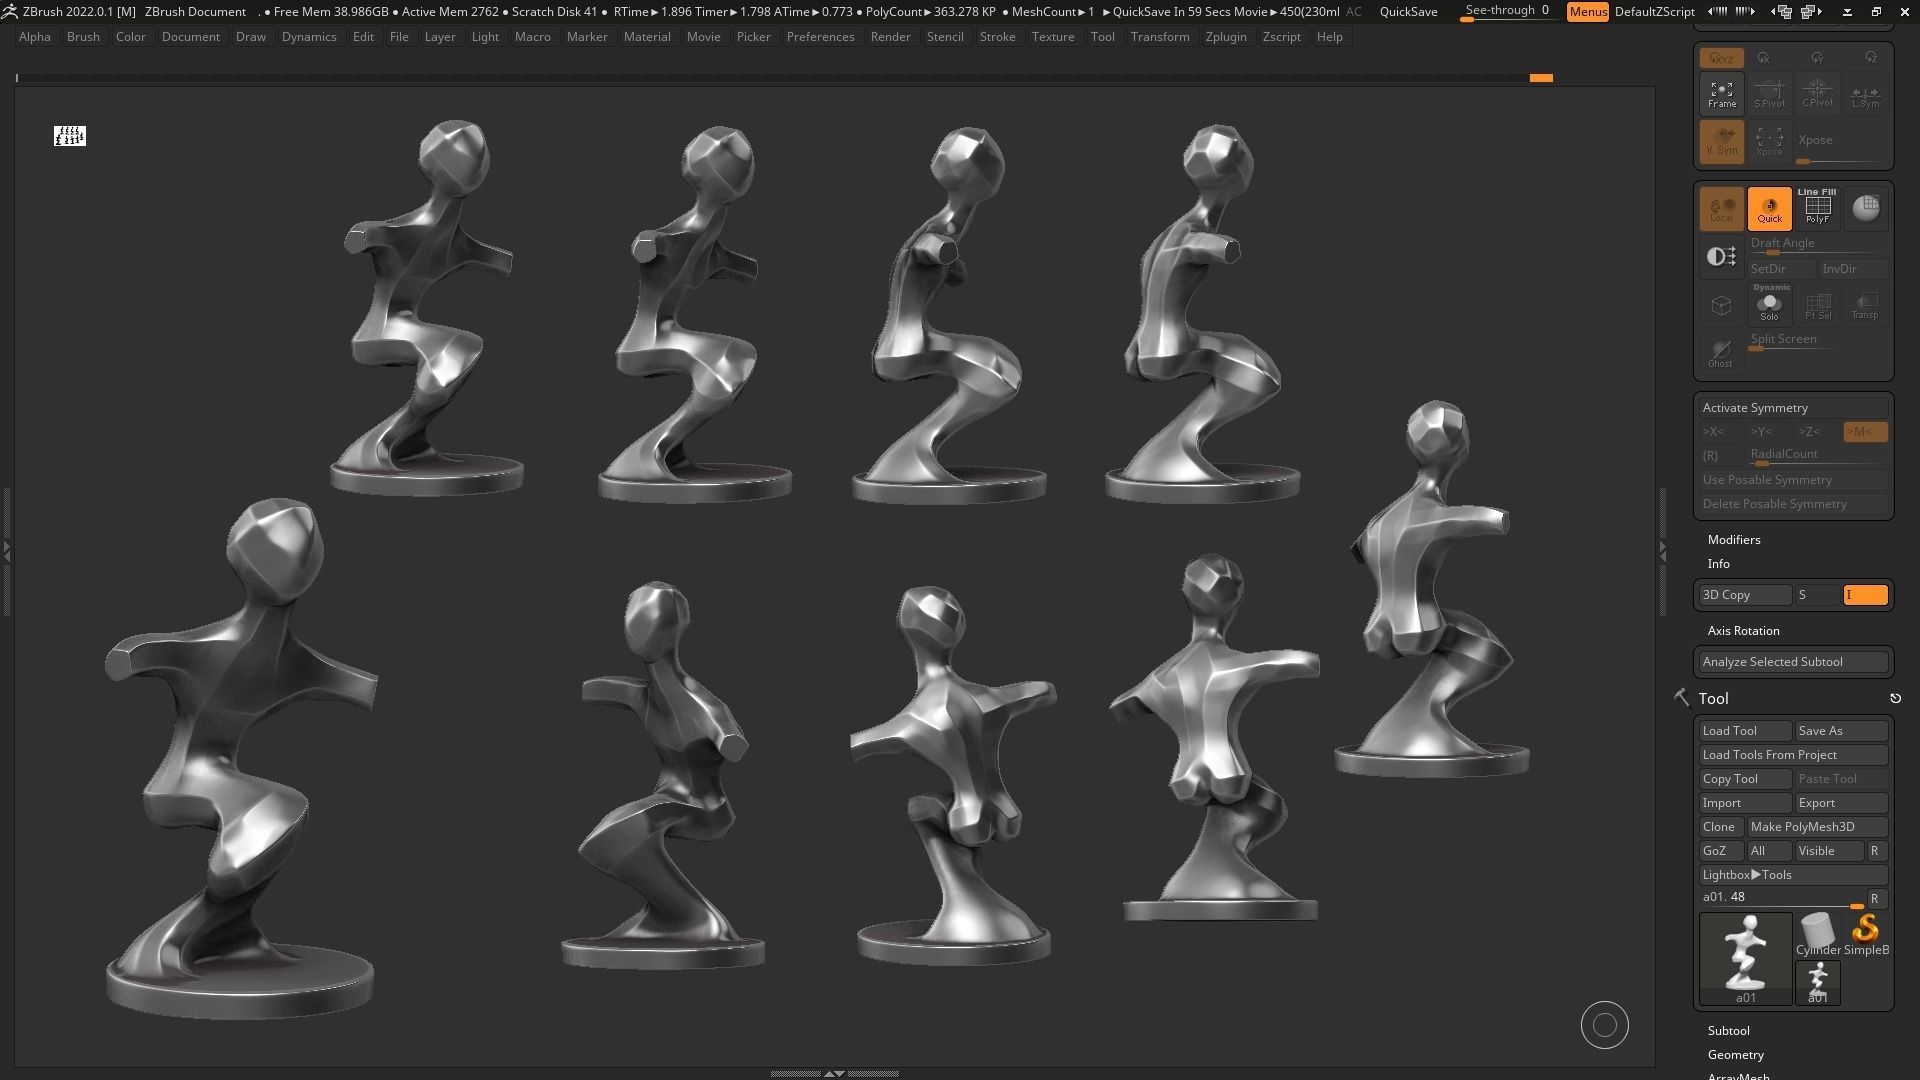Click the circular cursor icon at canvas corner

pos(1604,1025)
